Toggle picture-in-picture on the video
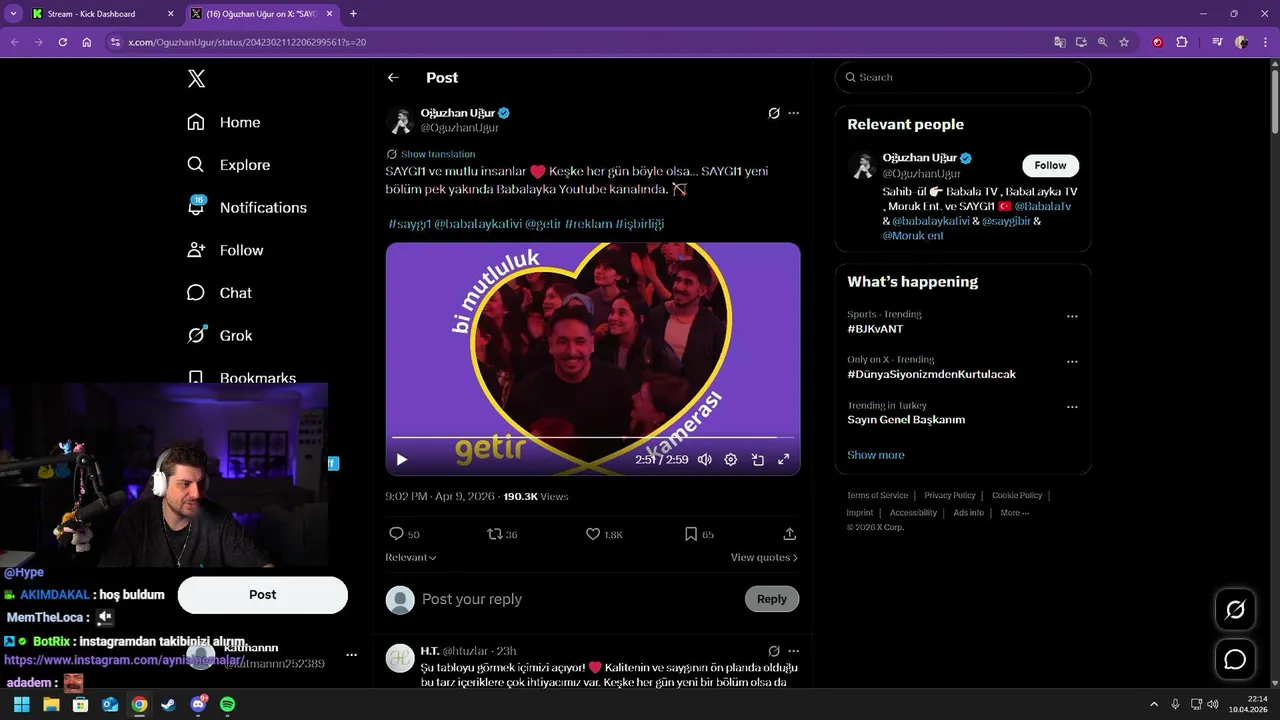 (758, 460)
